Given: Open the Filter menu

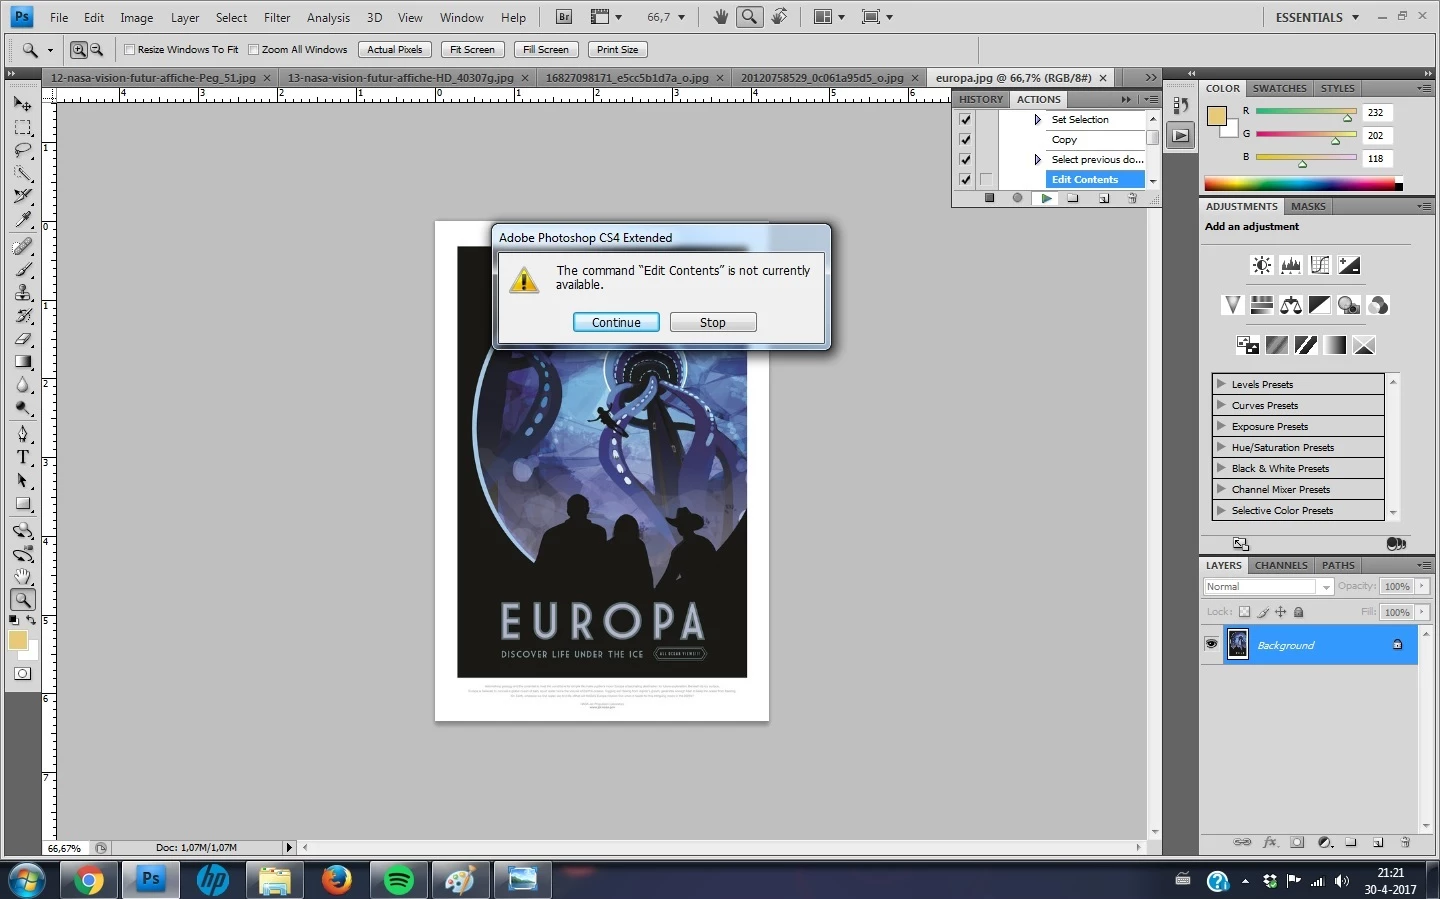Looking at the screenshot, I should 277,17.
